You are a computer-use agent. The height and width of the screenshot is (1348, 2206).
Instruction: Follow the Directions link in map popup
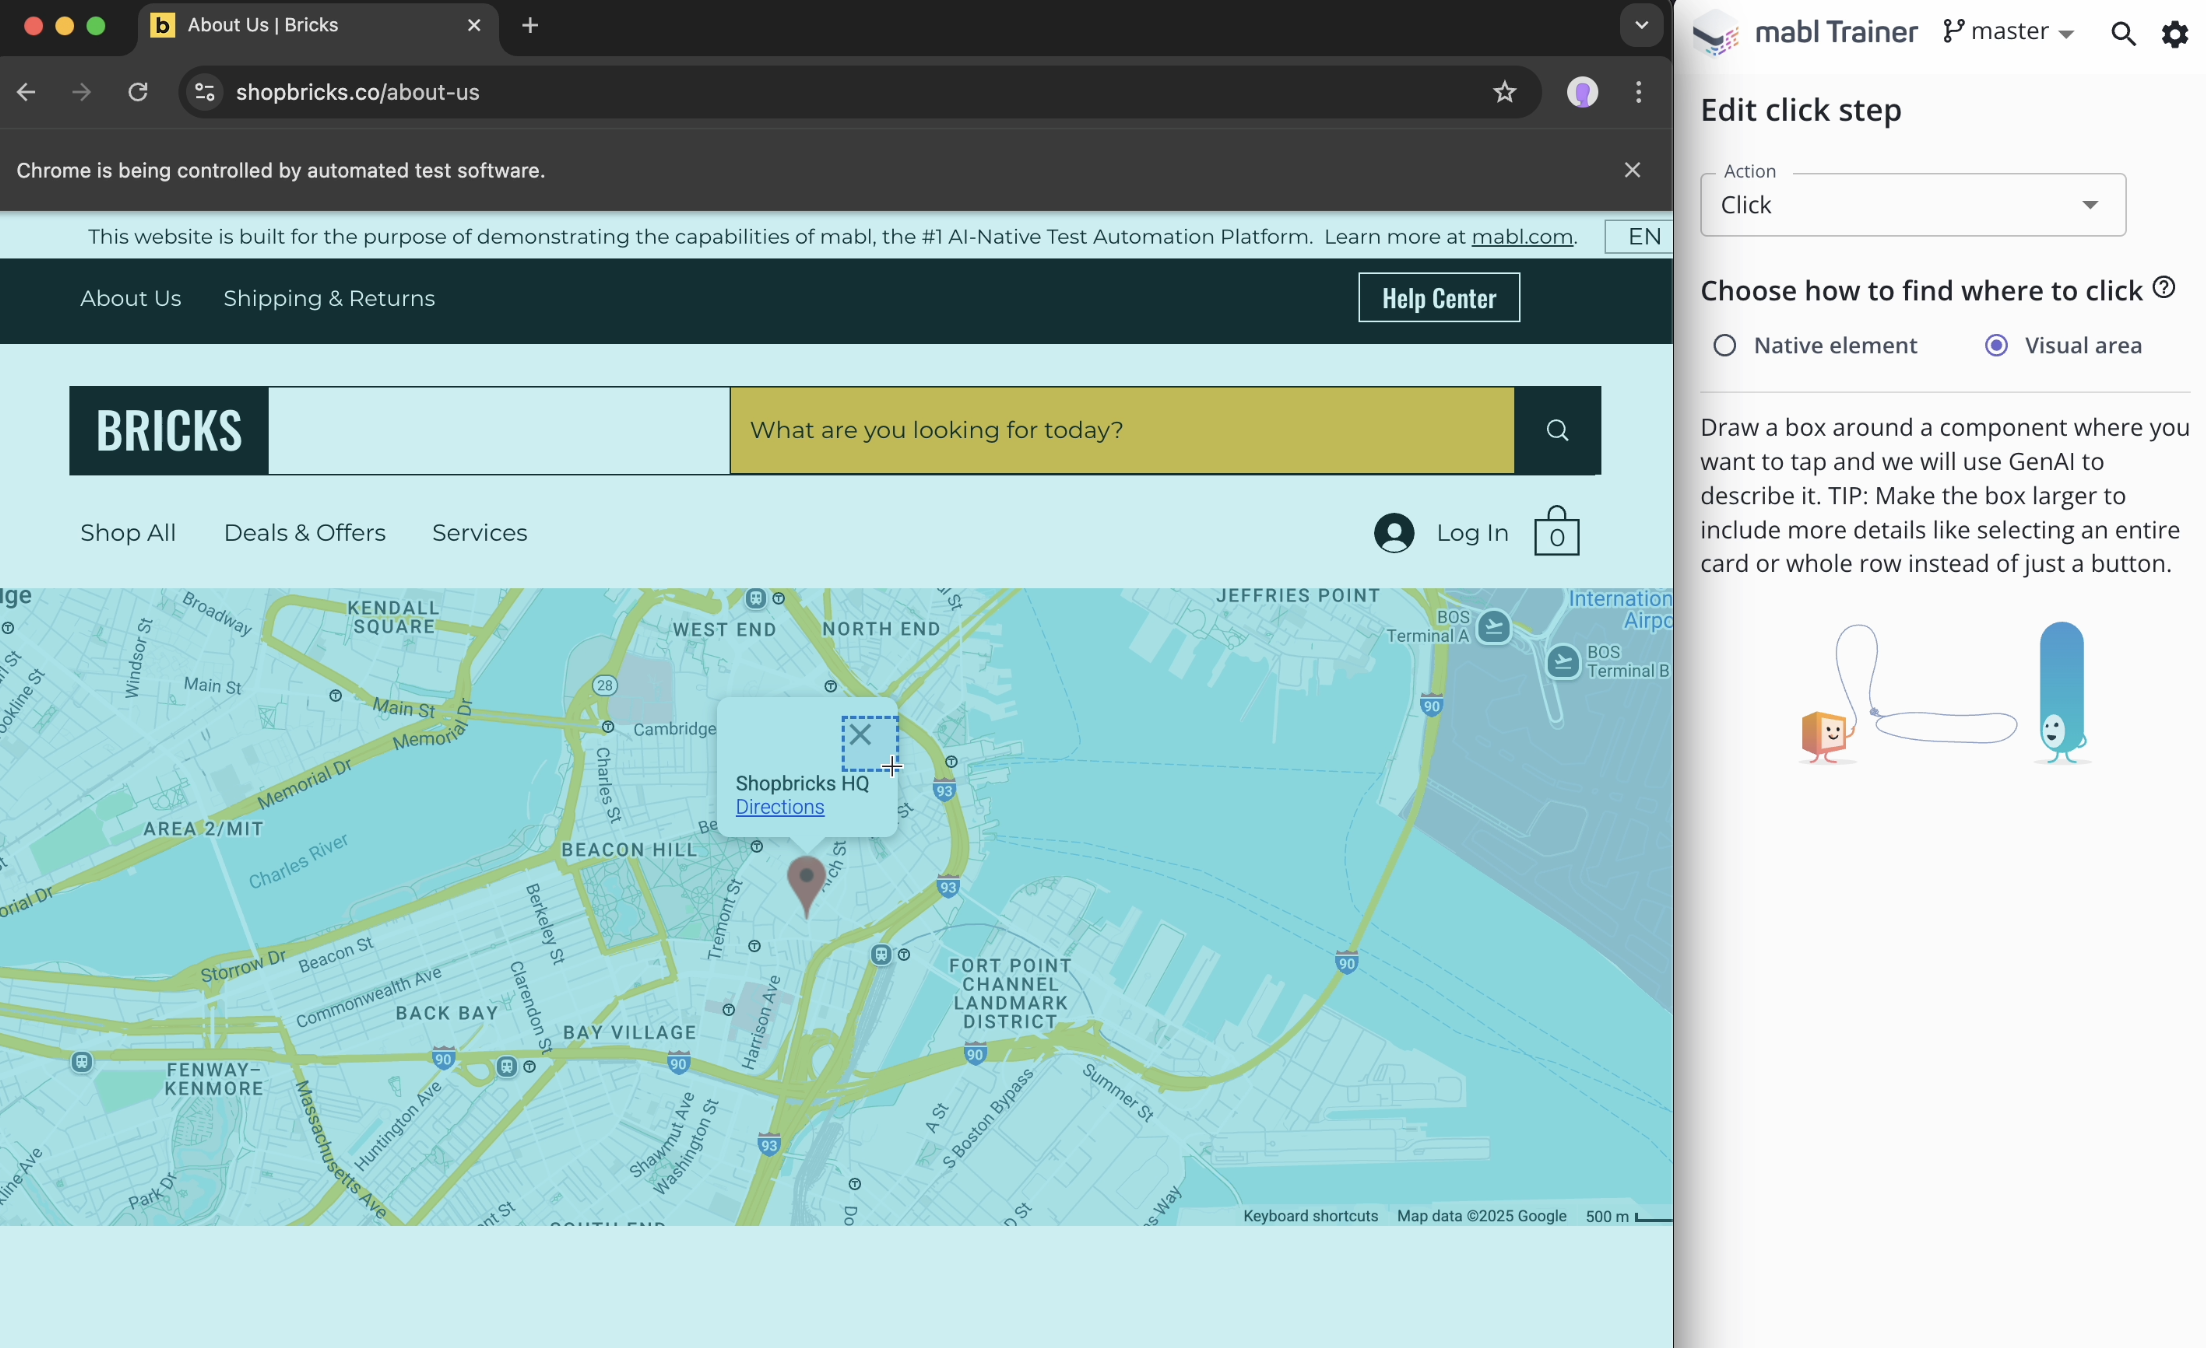click(x=780, y=807)
